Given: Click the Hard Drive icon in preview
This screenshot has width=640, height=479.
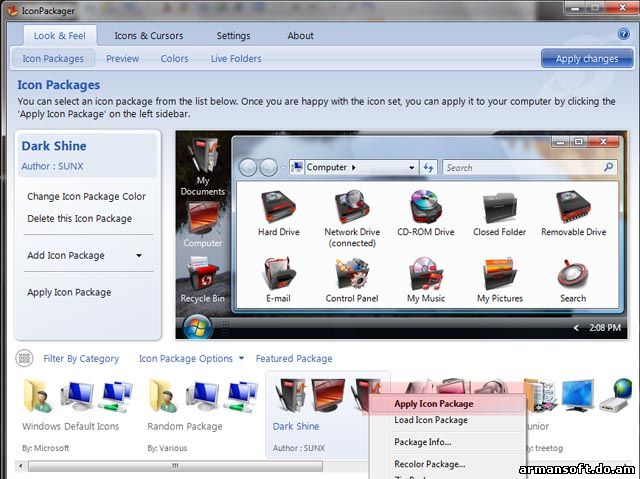Looking at the screenshot, I should pyautogui.click(x=278, y=207).
